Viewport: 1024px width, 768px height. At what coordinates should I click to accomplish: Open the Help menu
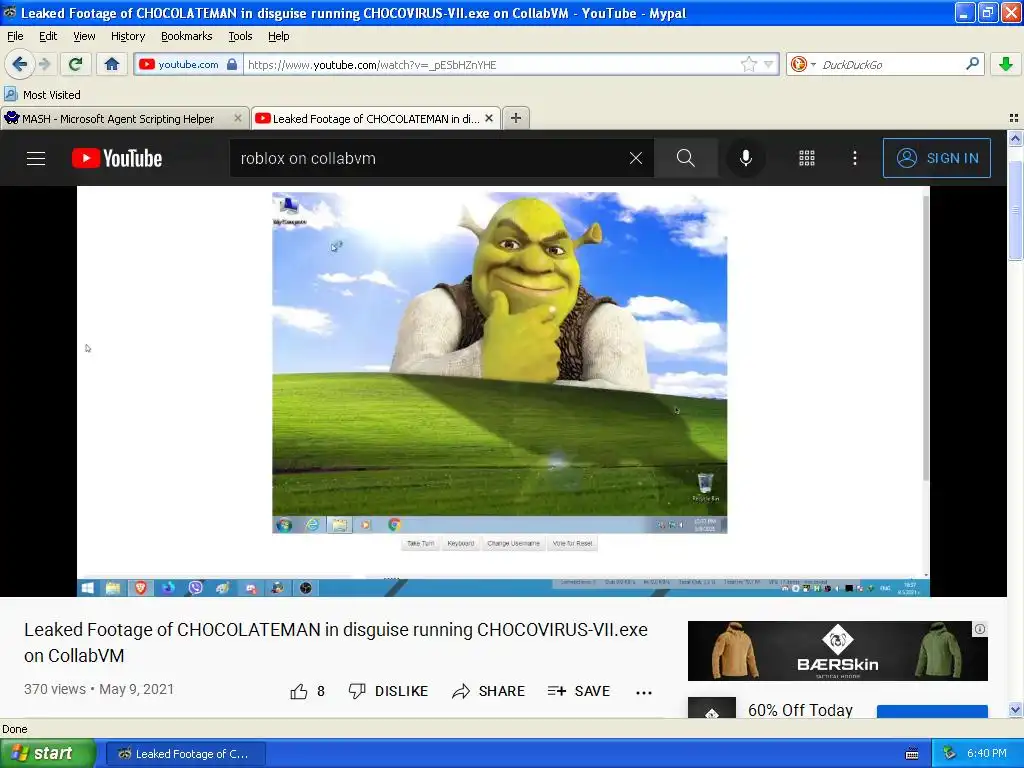pyautogui.click(x=278, y=36)
